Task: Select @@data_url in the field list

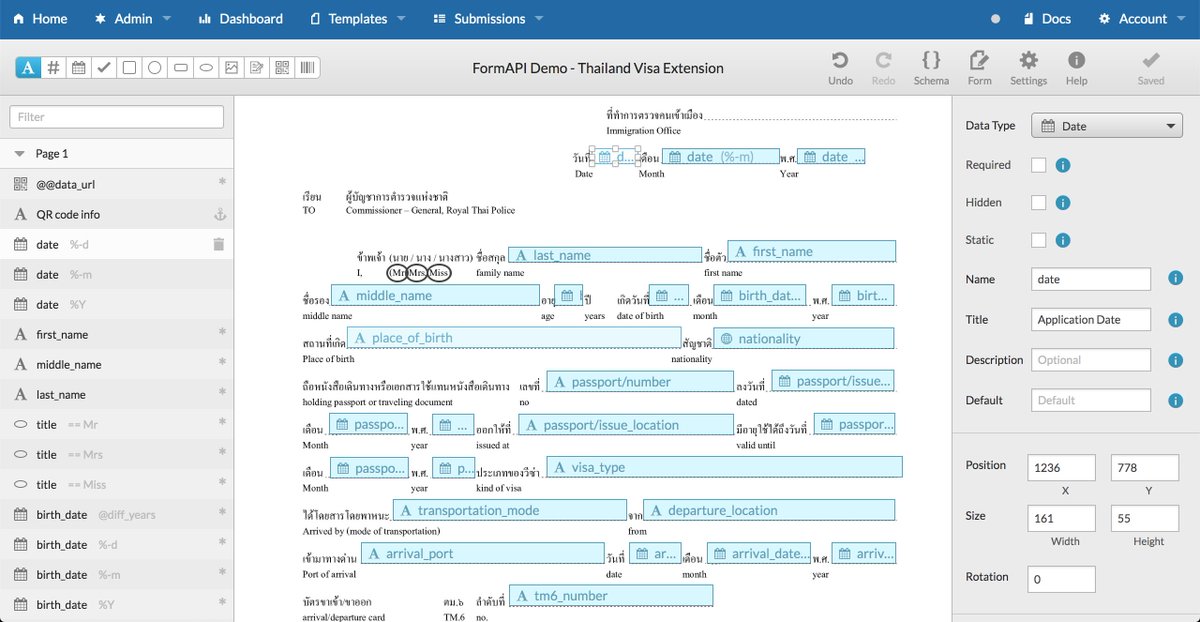Action: pyautogui.click(x=116, y=184)
